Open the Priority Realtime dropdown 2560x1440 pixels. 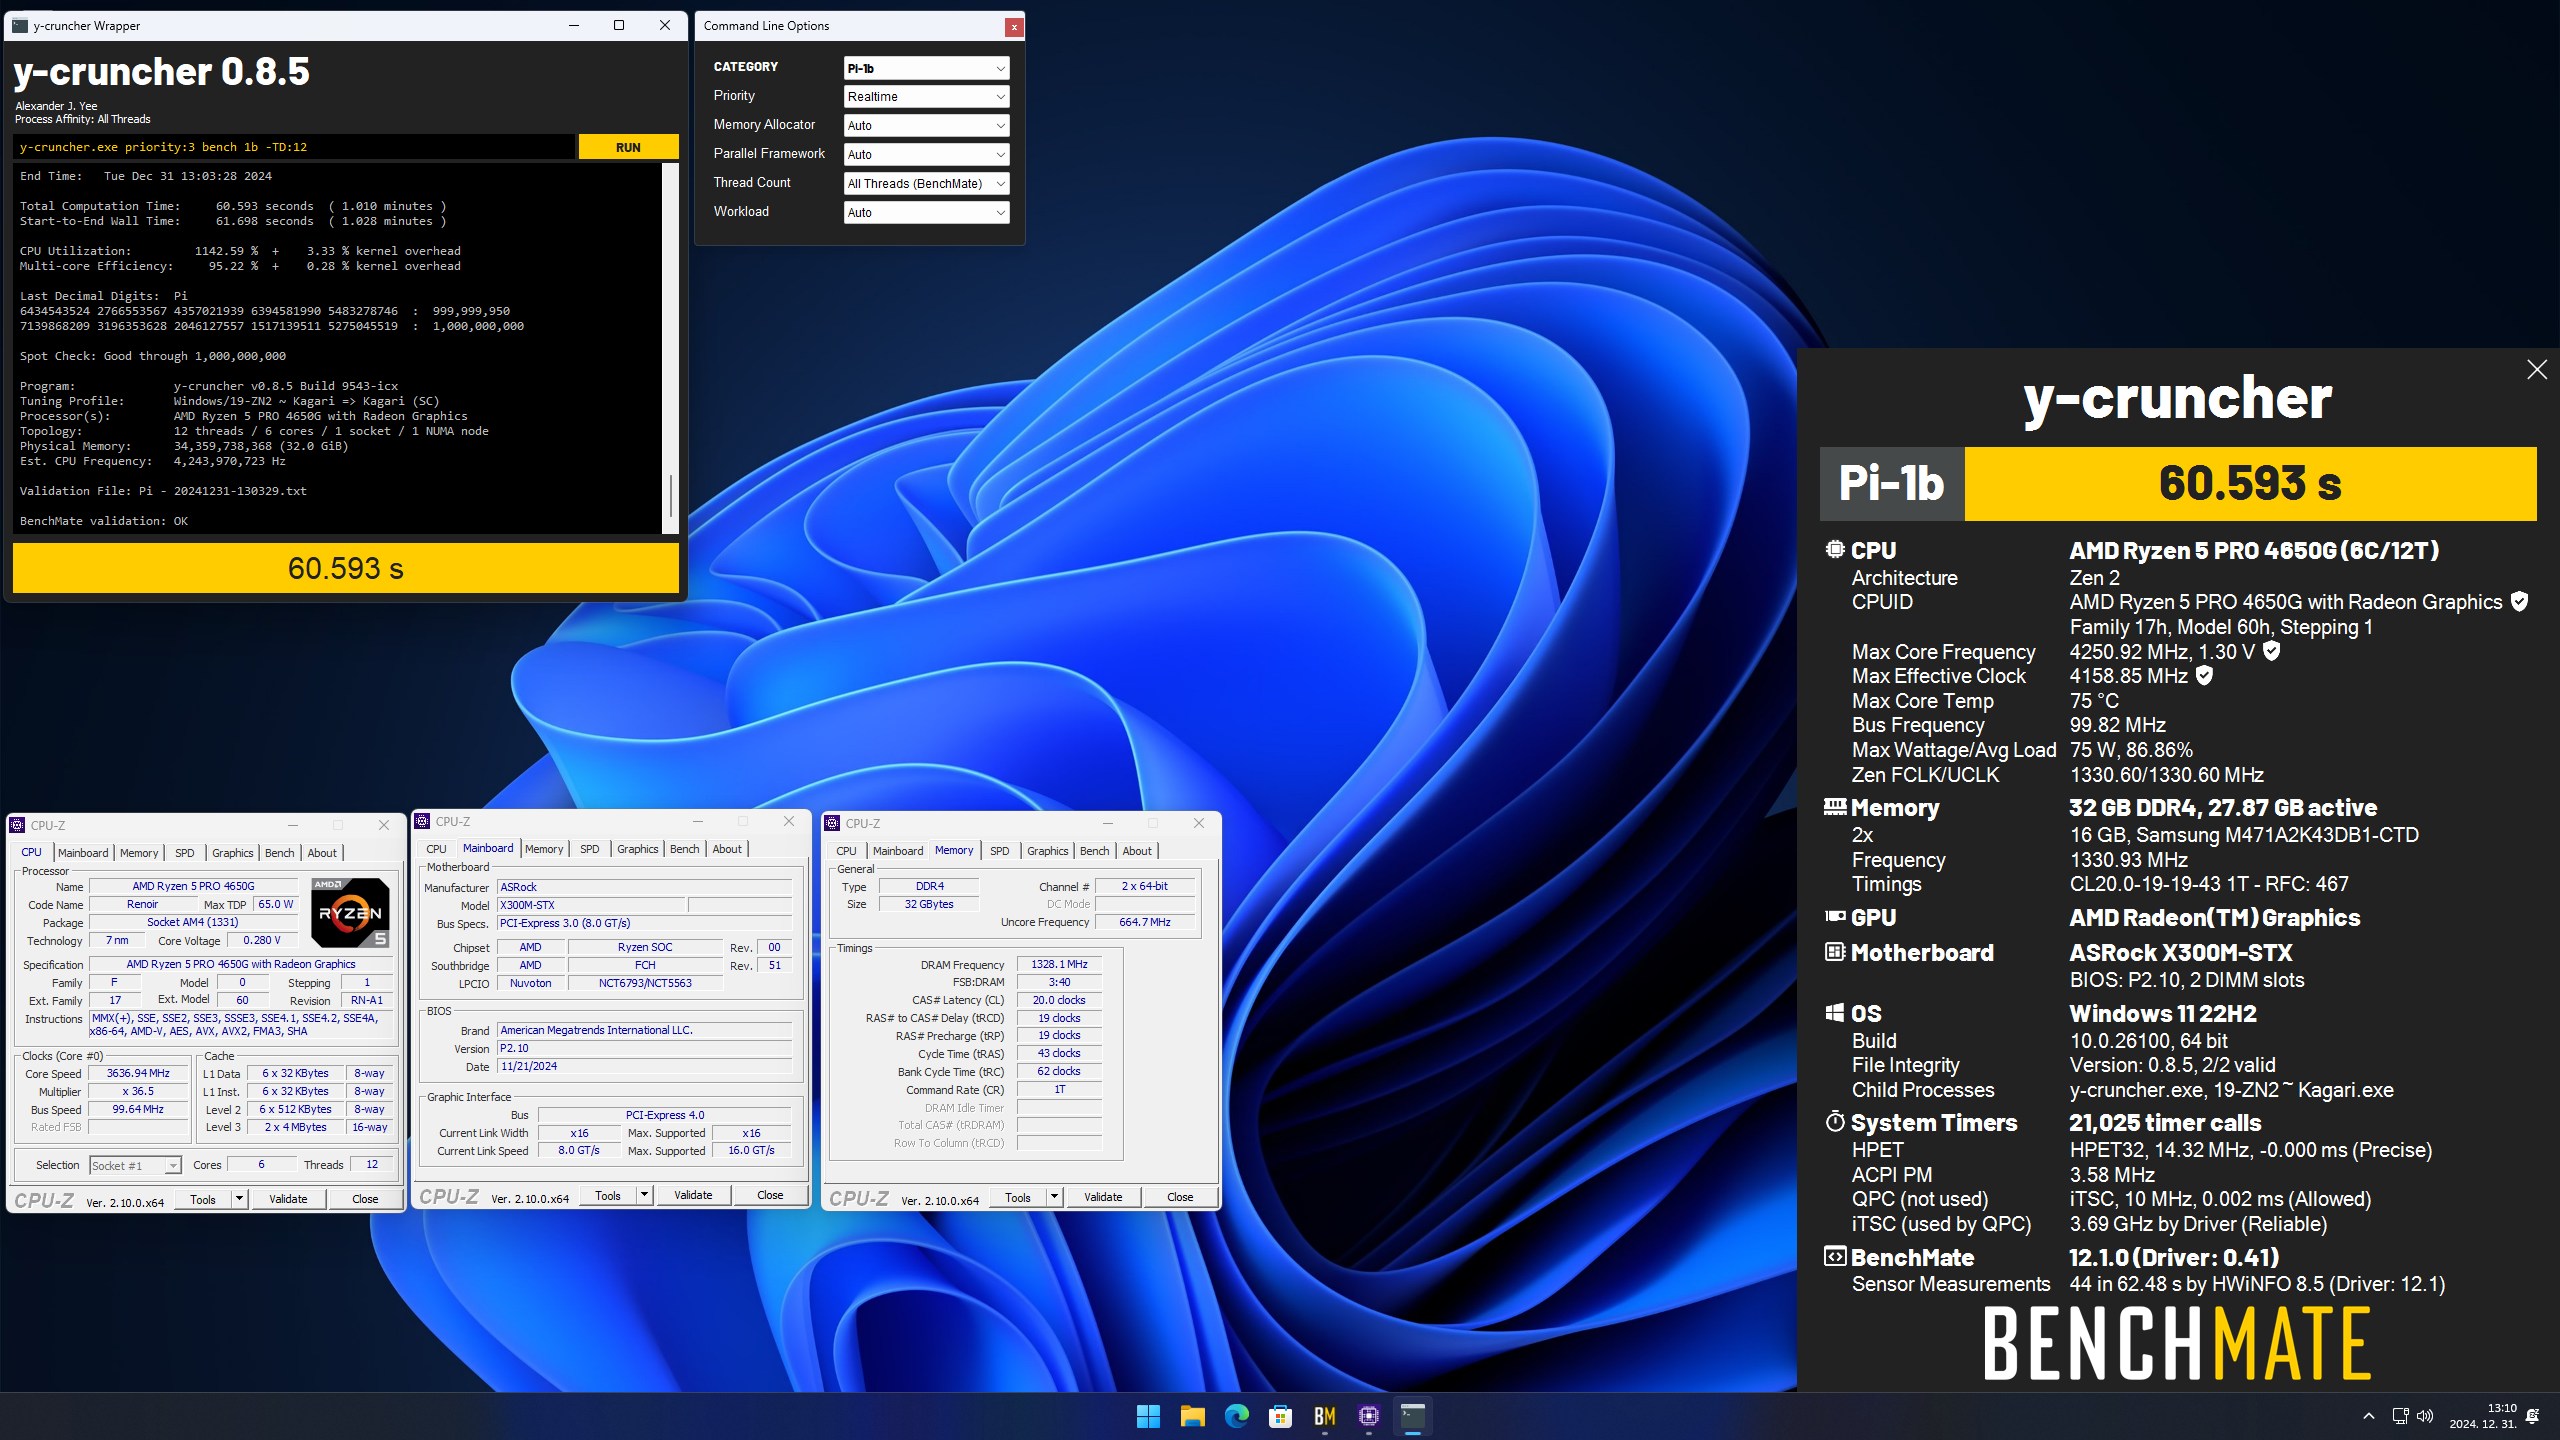[926, 97]
